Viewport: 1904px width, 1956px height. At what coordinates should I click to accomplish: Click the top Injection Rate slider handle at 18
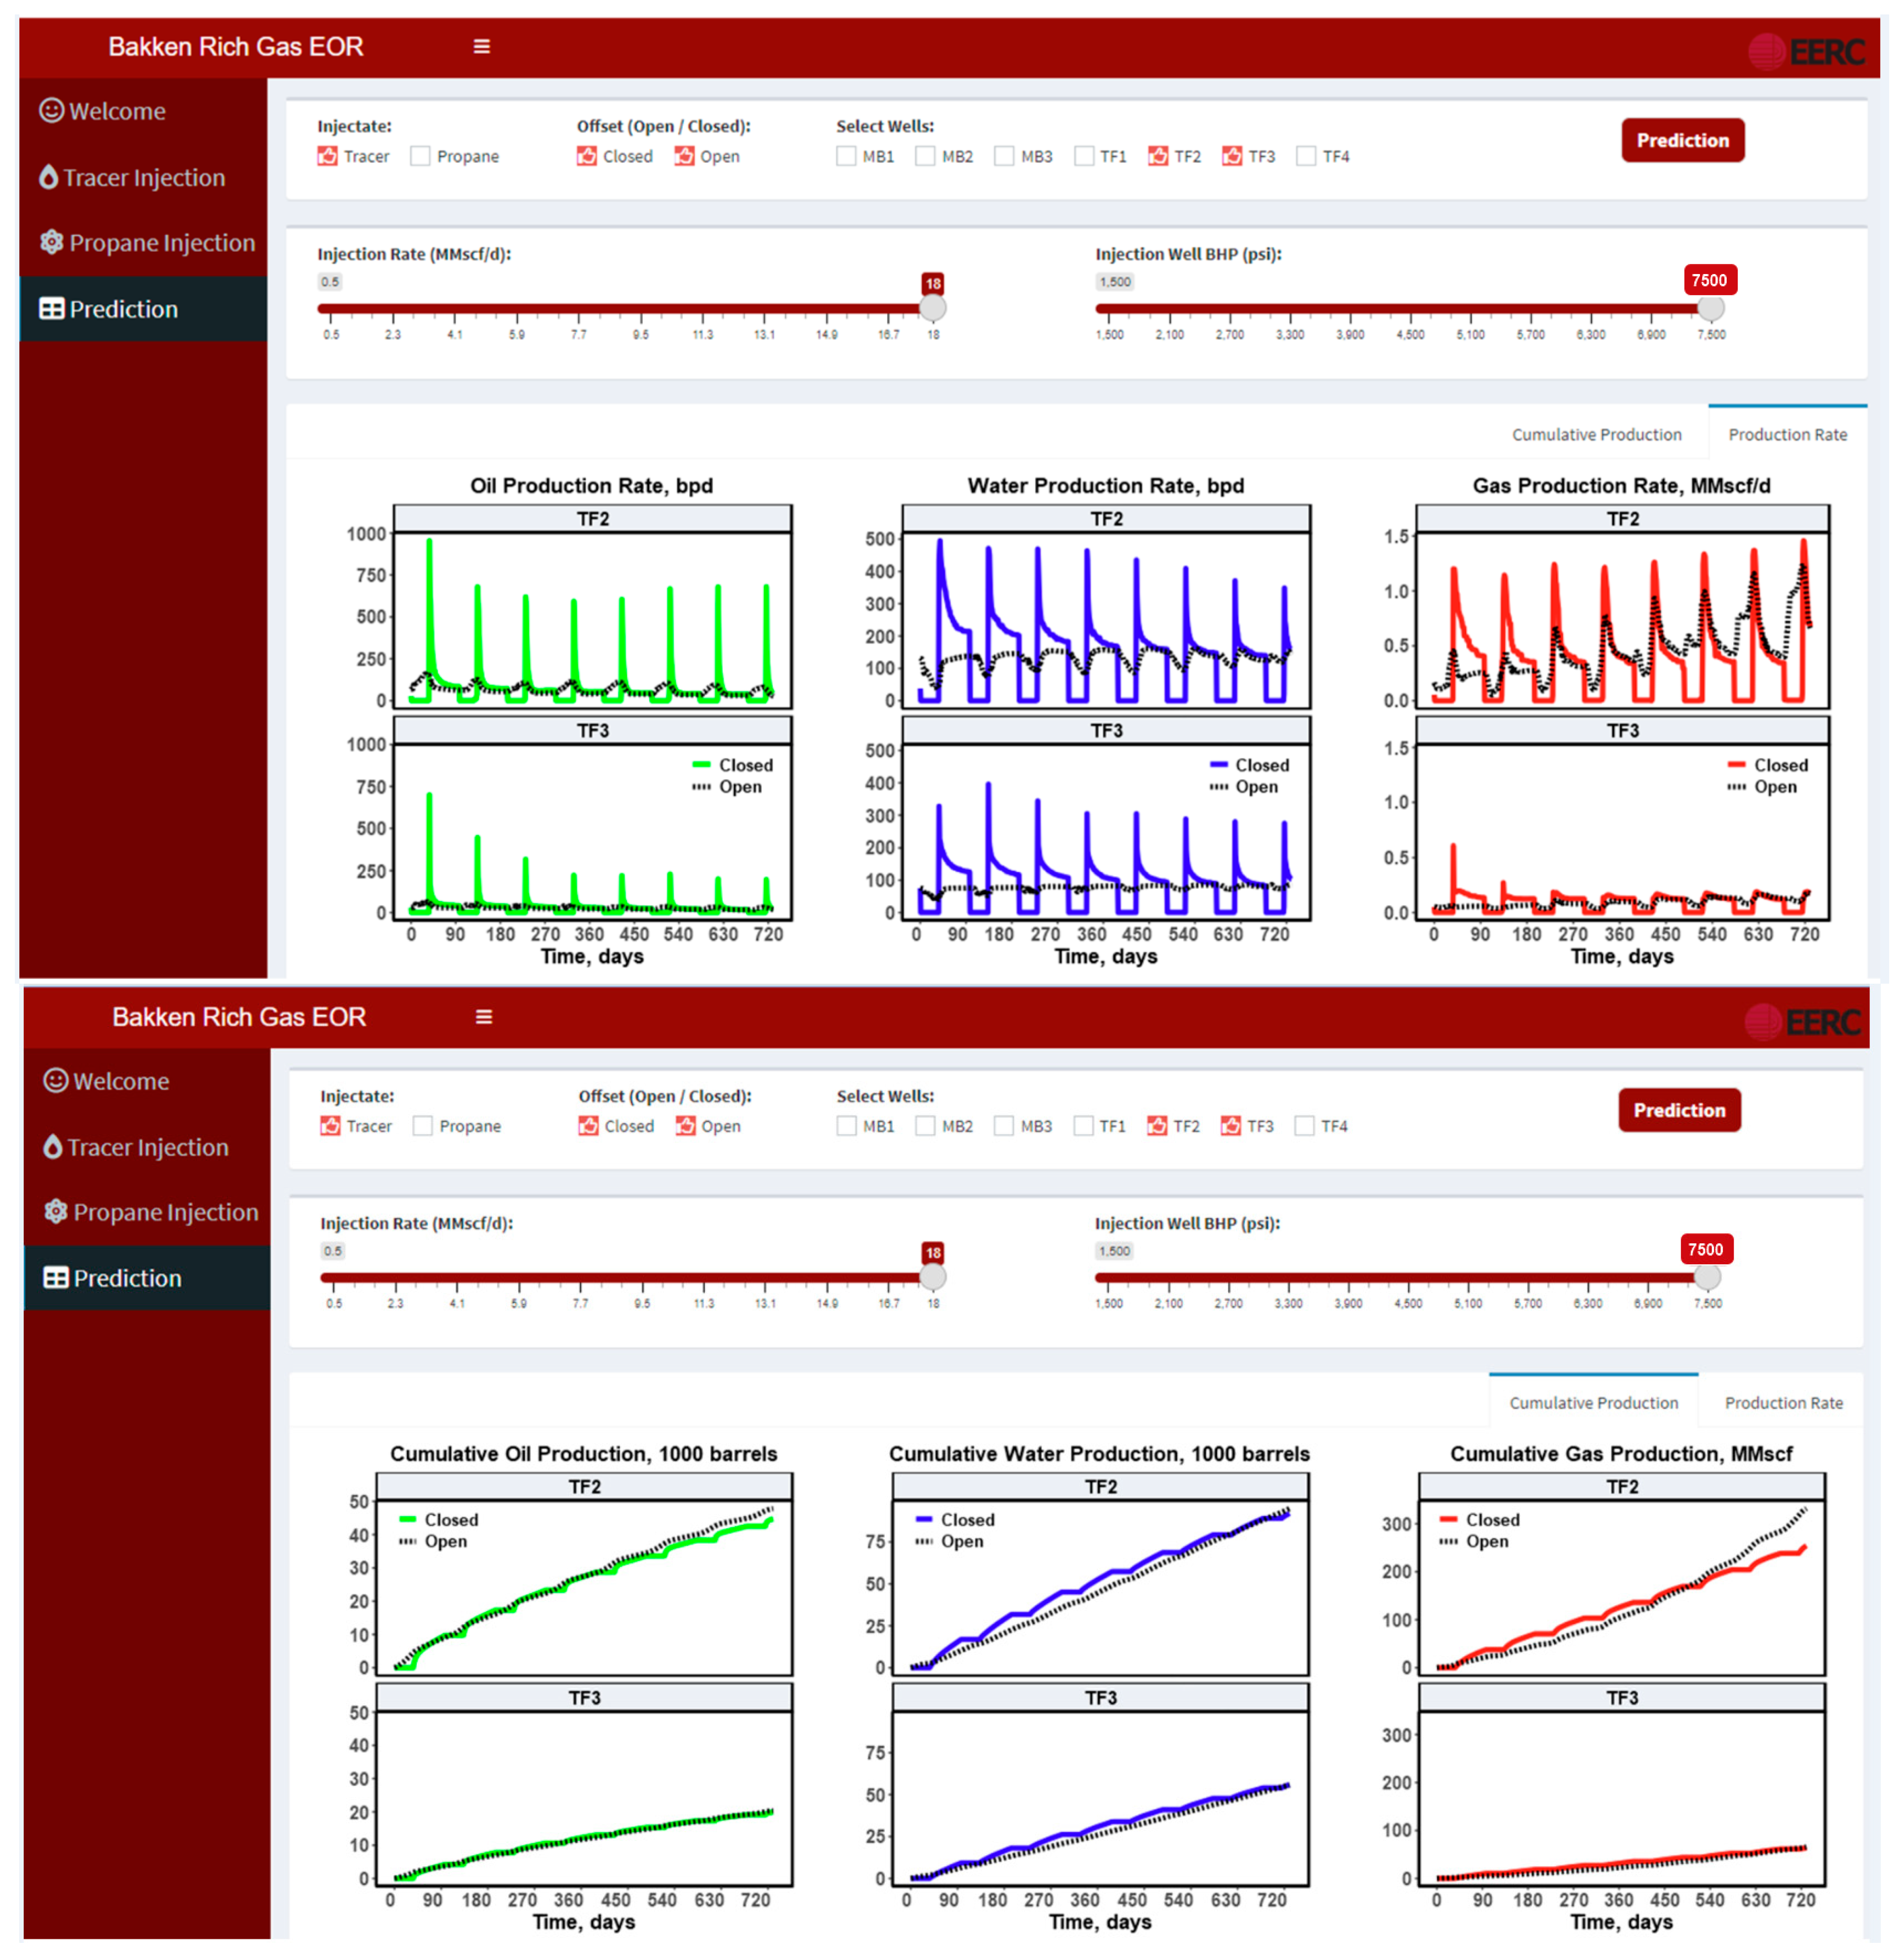click(x=932, y=308)
